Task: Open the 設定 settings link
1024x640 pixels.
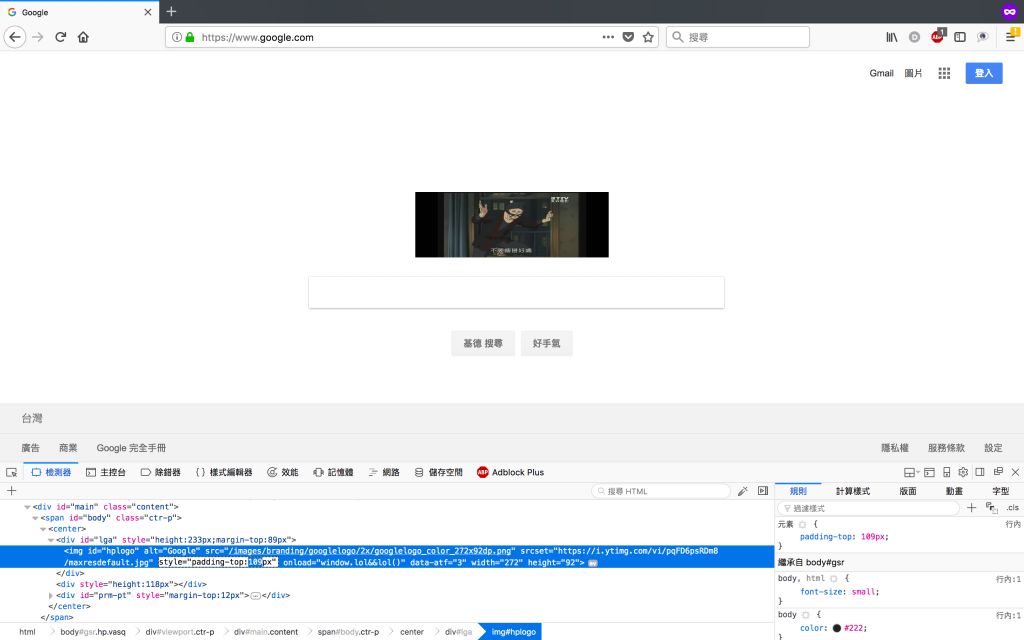Action: pyautogui.click(x=993, y=448)
